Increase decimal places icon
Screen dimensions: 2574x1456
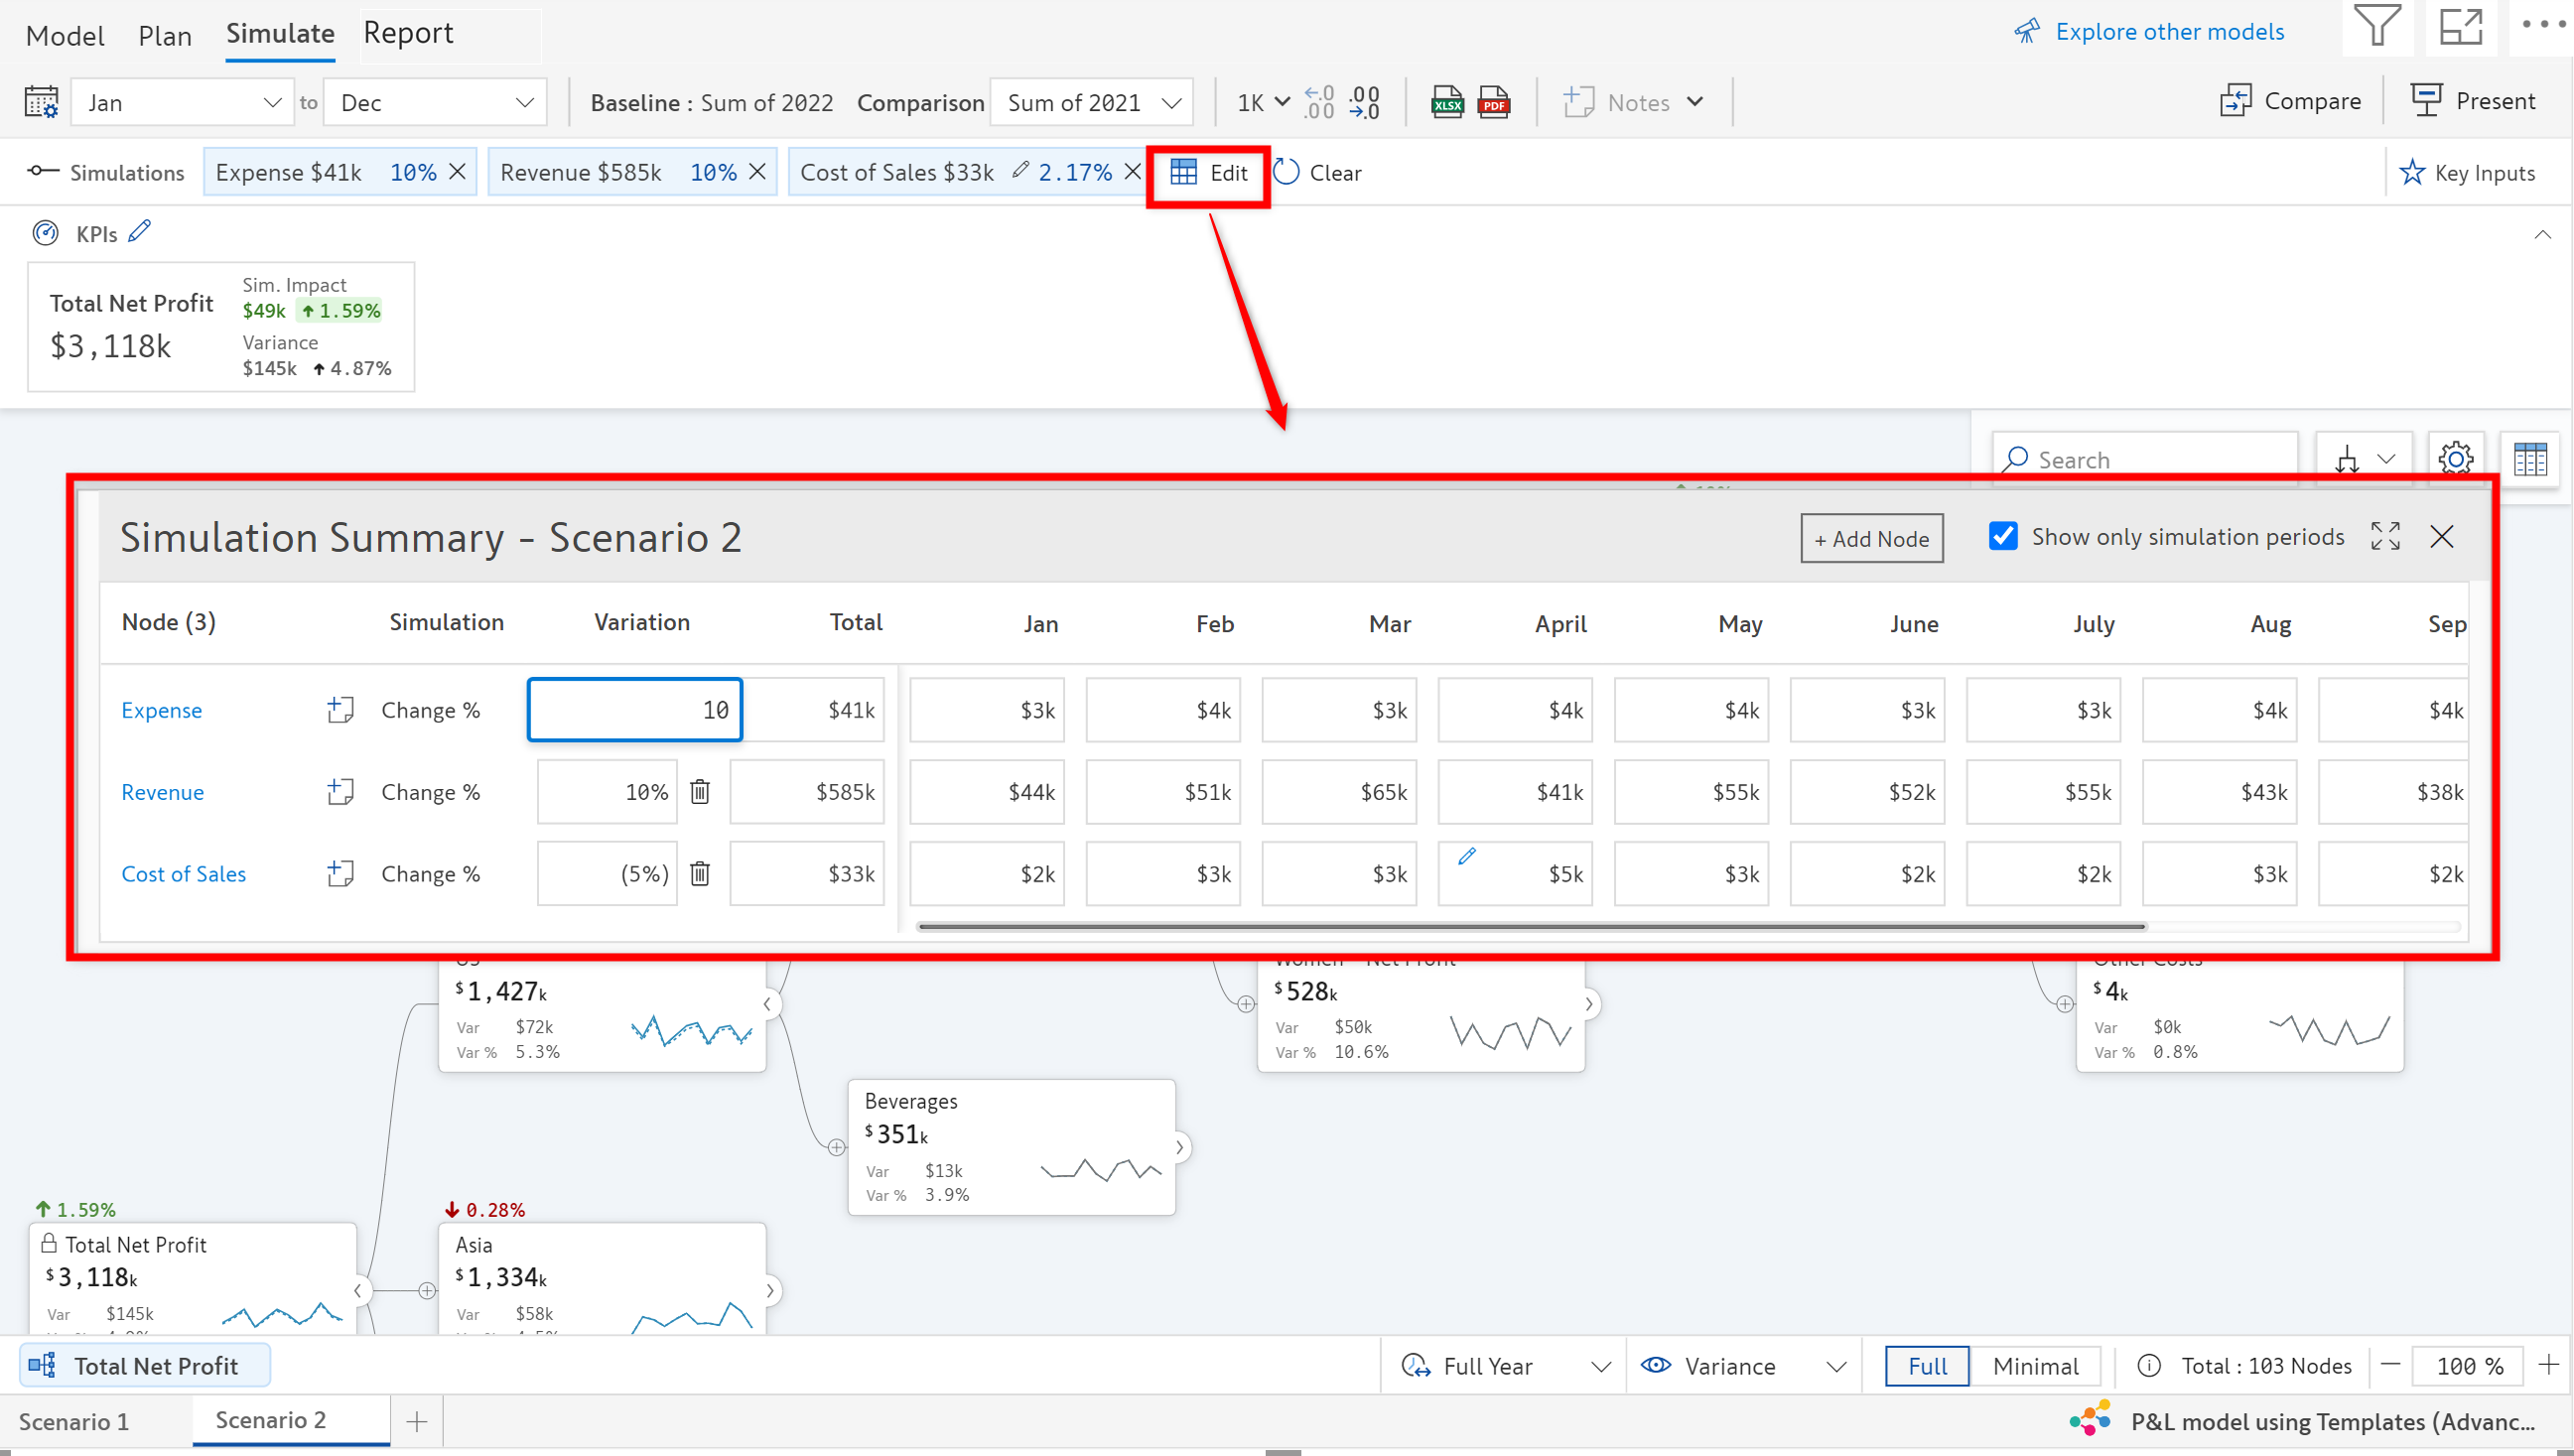point(1319,102)
